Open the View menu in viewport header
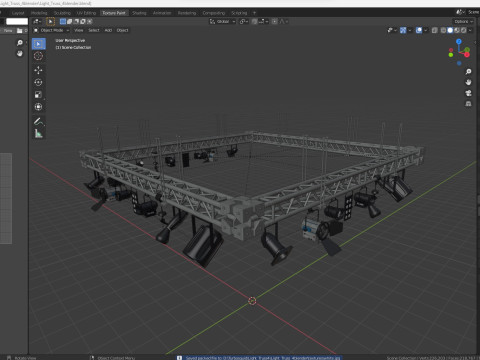The height and width of the screenshot is (360, 480). coord(79,30)
